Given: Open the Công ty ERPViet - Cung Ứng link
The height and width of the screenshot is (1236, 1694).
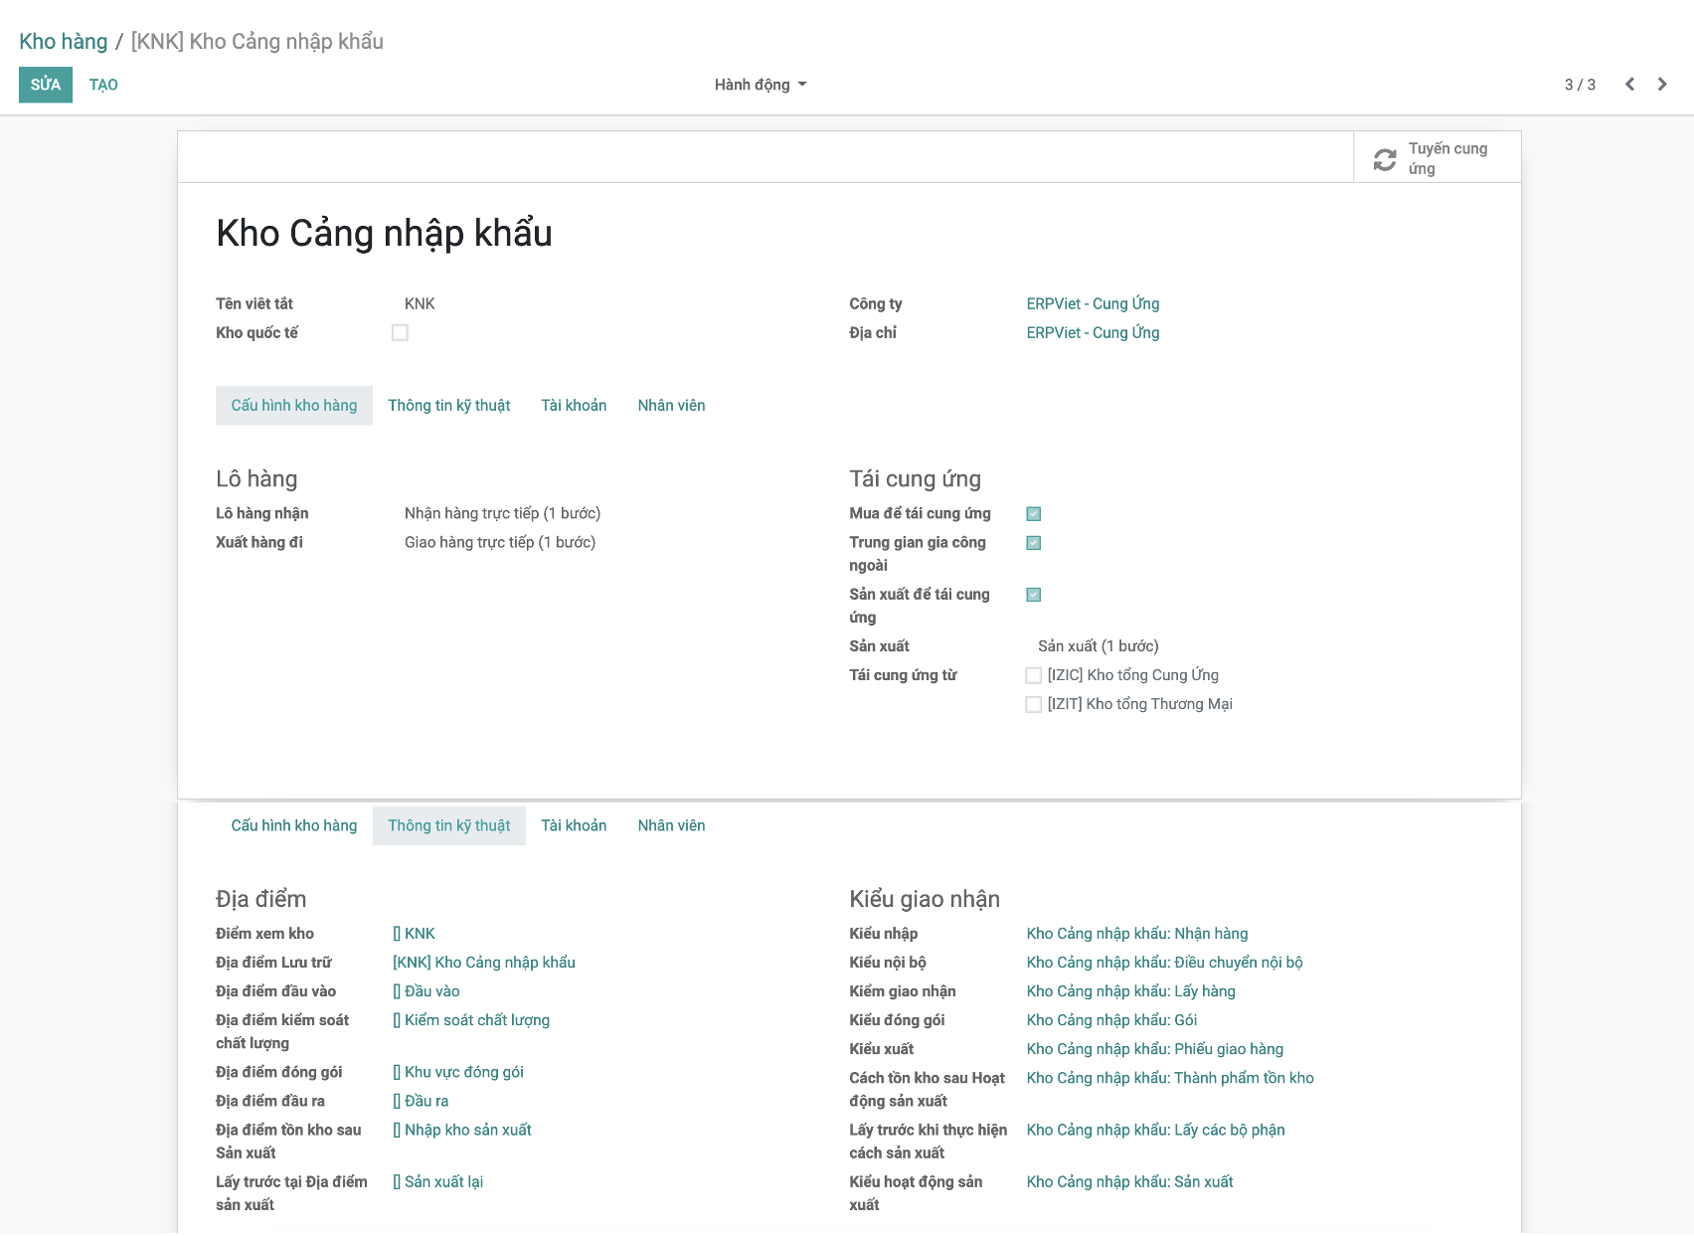Looking at the screenshot, I should click(x=1092, y=304).
